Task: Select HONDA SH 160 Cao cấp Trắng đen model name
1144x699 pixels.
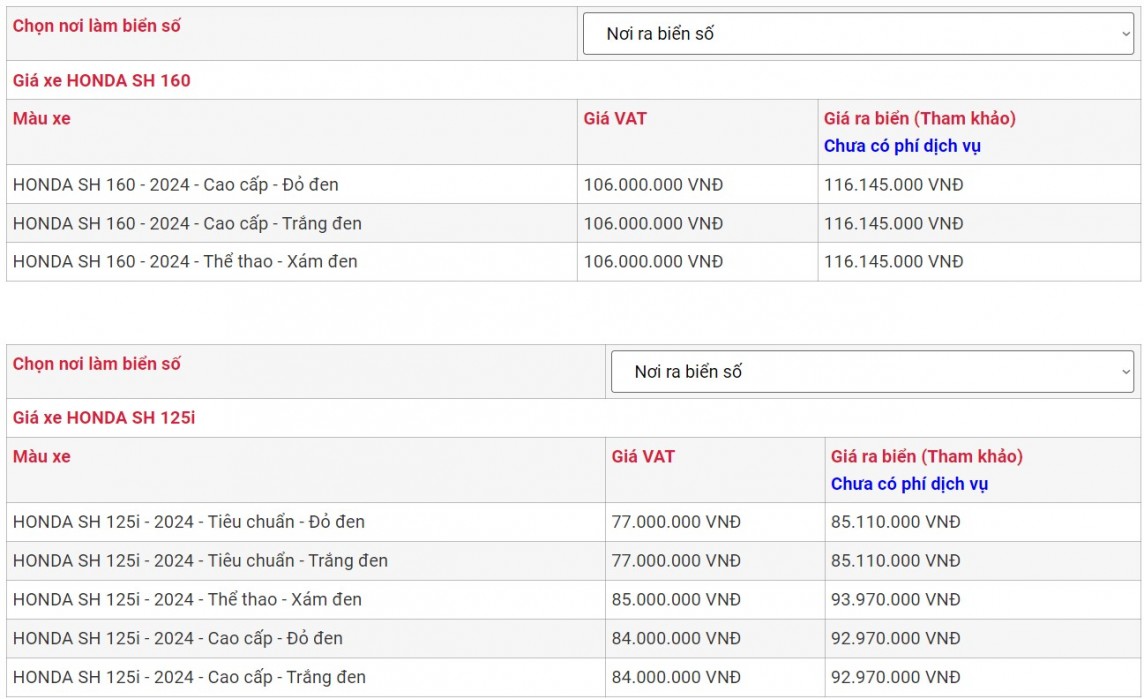Action: (187, 223)
